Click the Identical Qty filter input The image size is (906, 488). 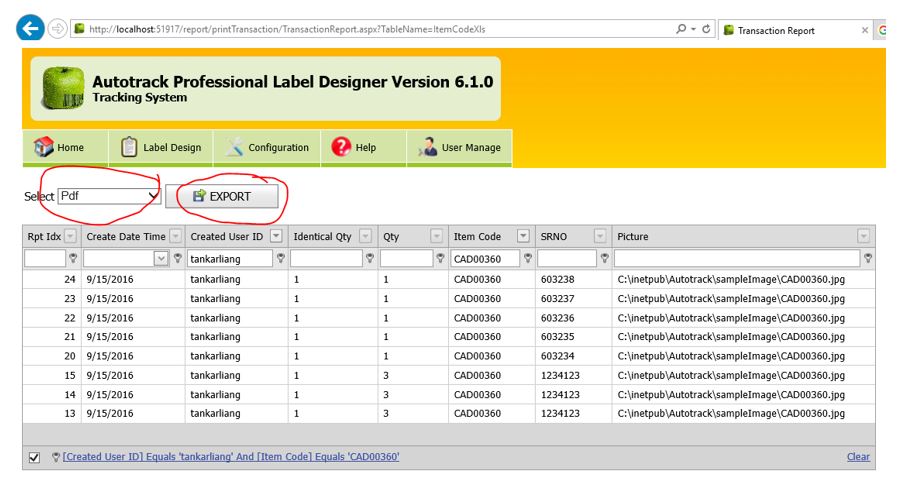coord(326,259)
